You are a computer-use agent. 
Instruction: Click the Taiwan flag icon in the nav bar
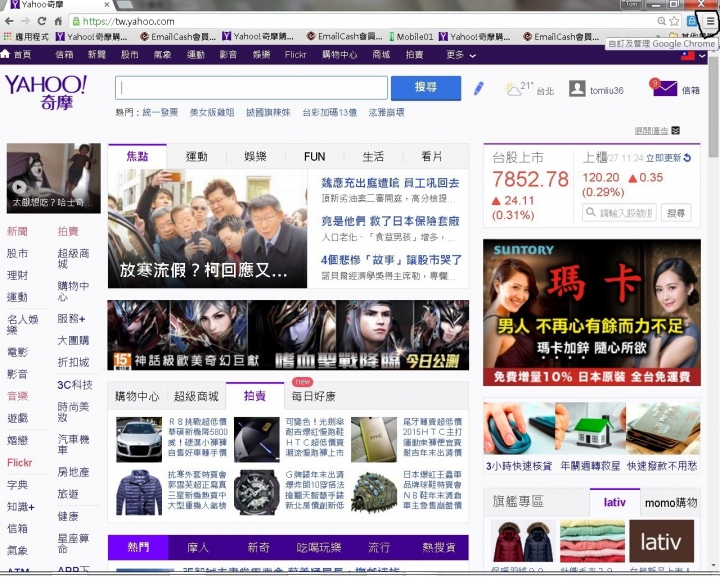coord(687,56)
